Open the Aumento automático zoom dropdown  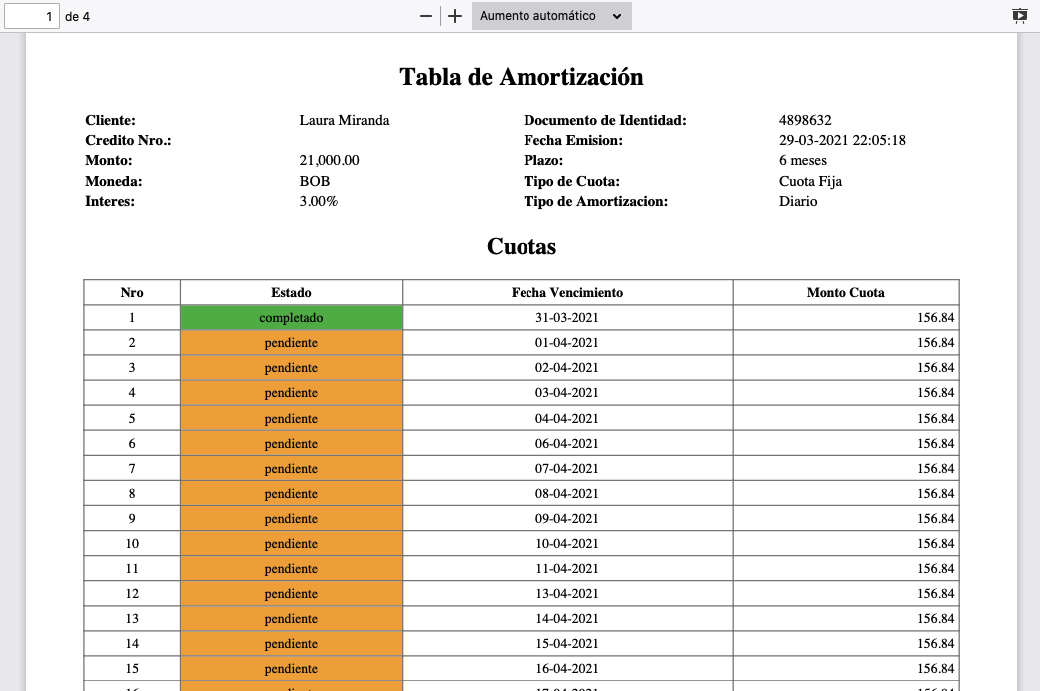point(551,16)
